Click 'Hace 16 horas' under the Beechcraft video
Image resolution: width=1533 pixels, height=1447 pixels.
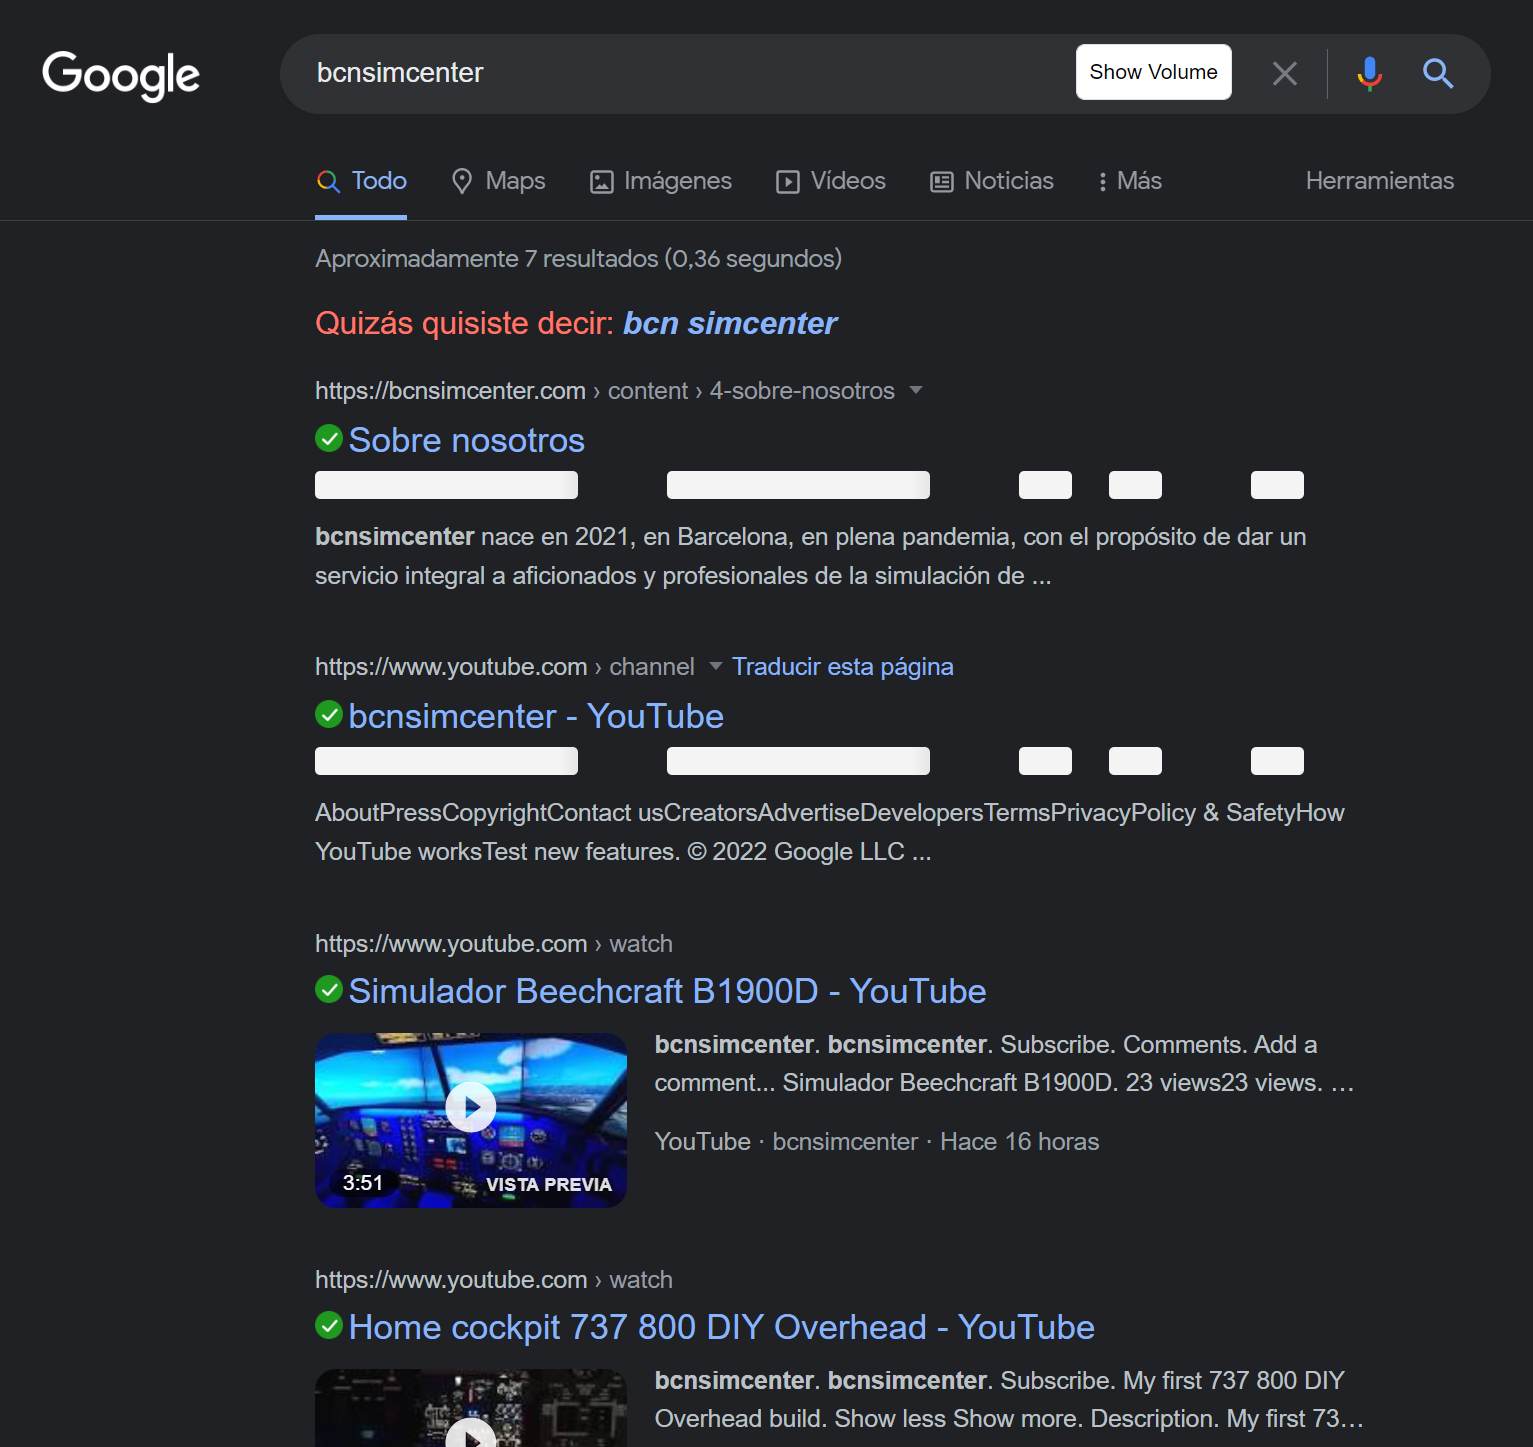[x=1019, y=1142]
